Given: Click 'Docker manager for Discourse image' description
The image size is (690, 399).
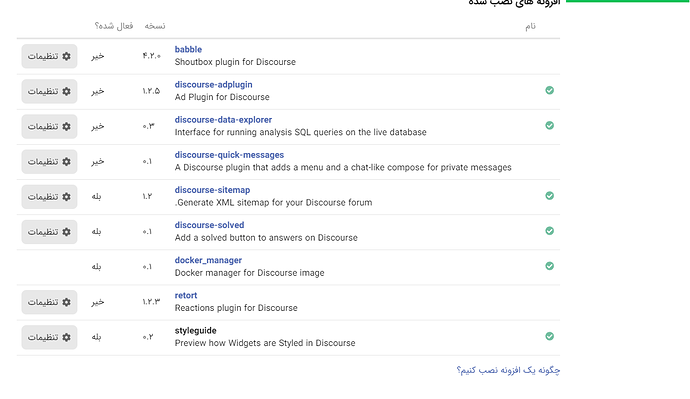Looking at the screenshot, I should coord(250,273).
